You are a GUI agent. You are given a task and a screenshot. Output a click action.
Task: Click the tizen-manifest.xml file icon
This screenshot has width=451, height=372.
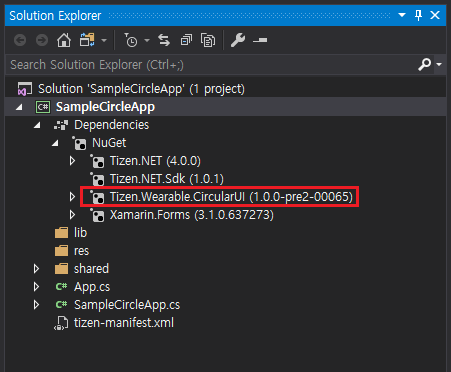tap(61, 323)
